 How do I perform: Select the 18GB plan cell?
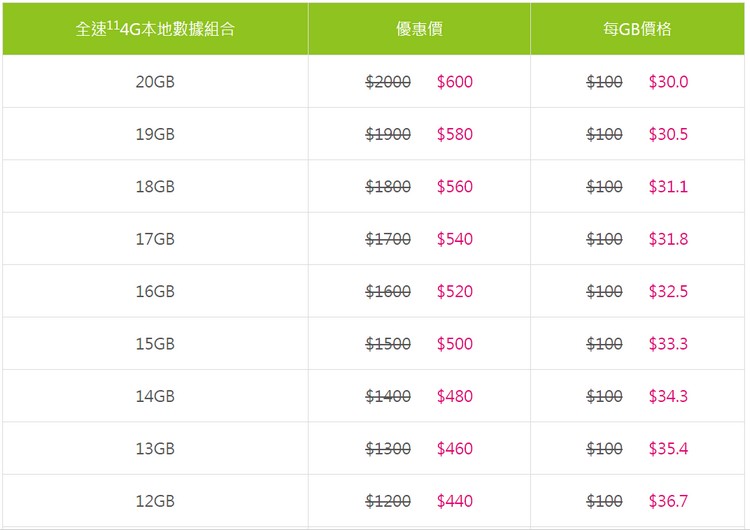(155, 187)
